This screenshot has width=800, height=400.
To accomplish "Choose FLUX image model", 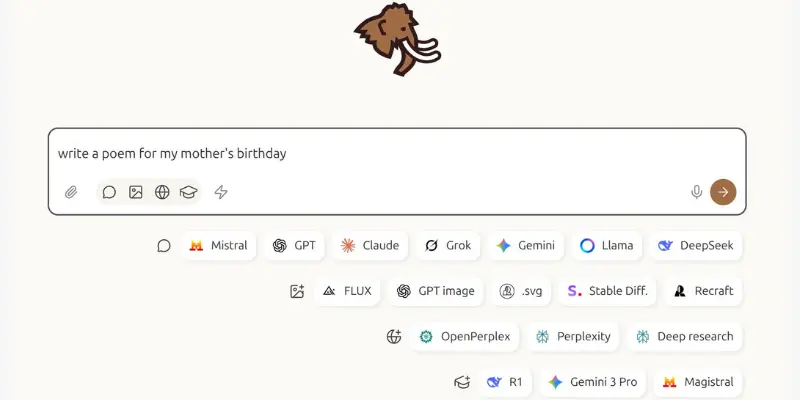I will pos(347,291).
